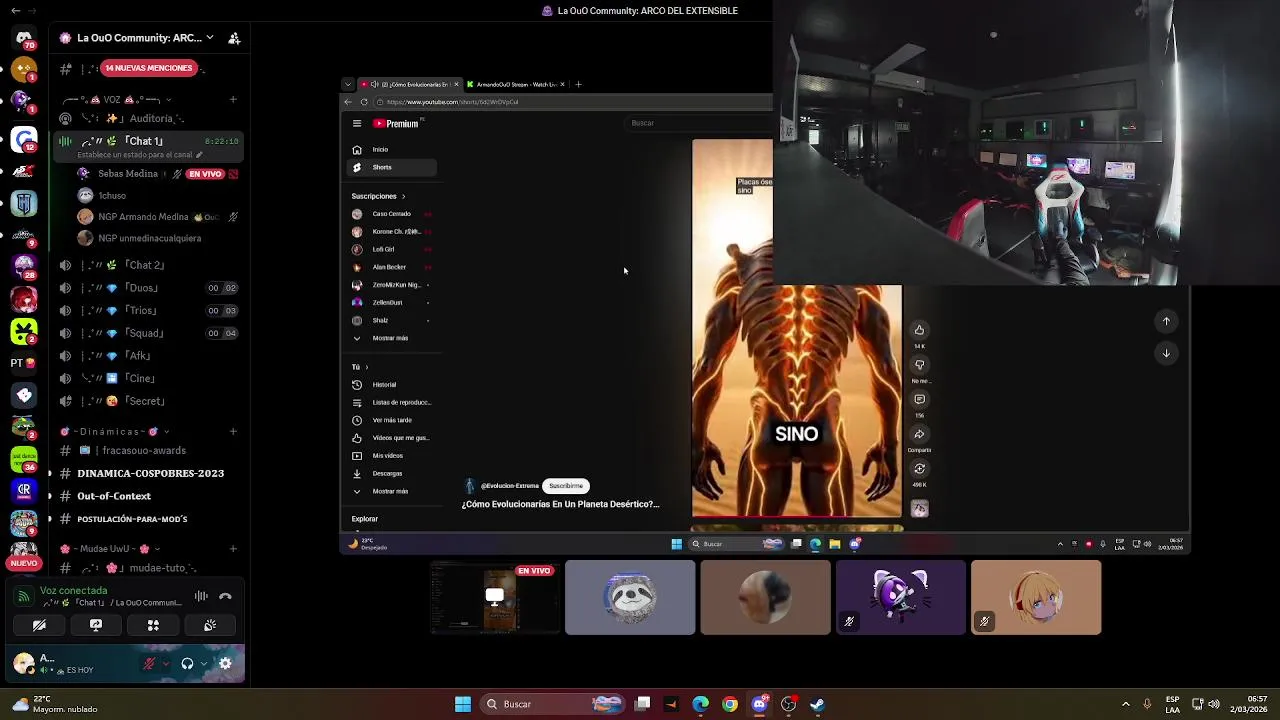Viewport: 1280px width, 720px height.
Task: Open Windows Start menu
Action: pos(463,704)
